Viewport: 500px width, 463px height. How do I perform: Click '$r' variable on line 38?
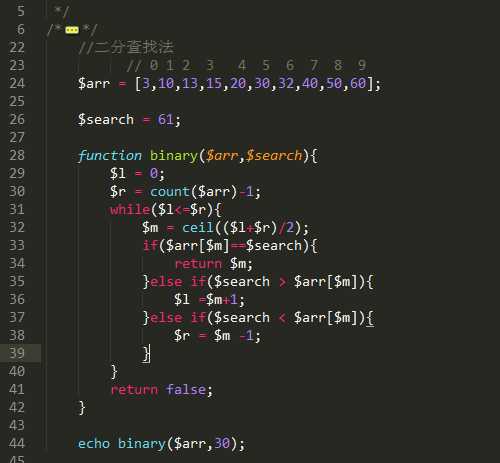point(182,336)
